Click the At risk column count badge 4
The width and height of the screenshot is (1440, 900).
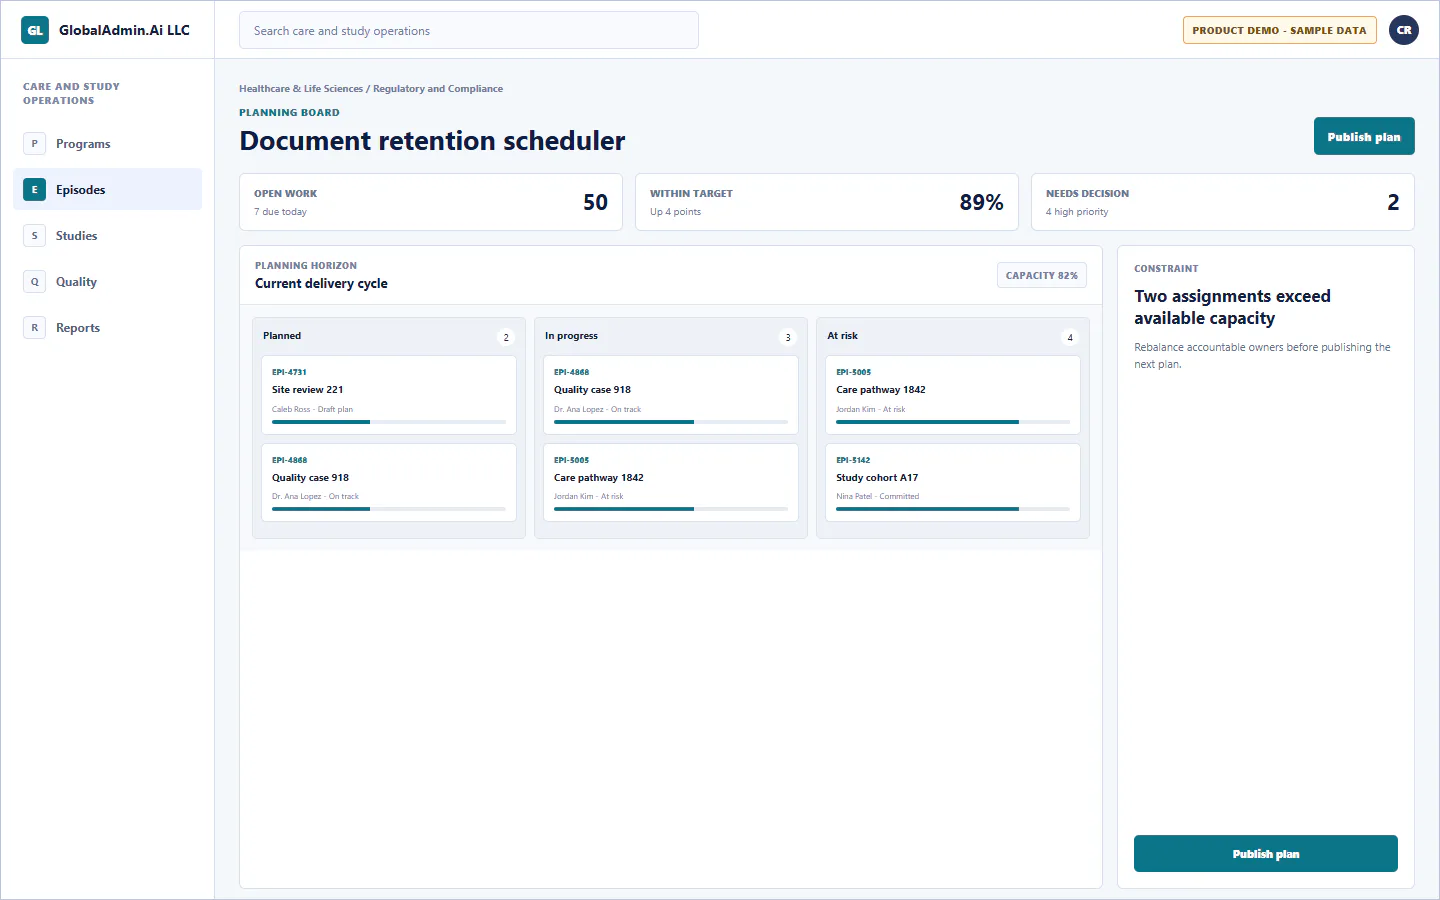pos(1070,337)
